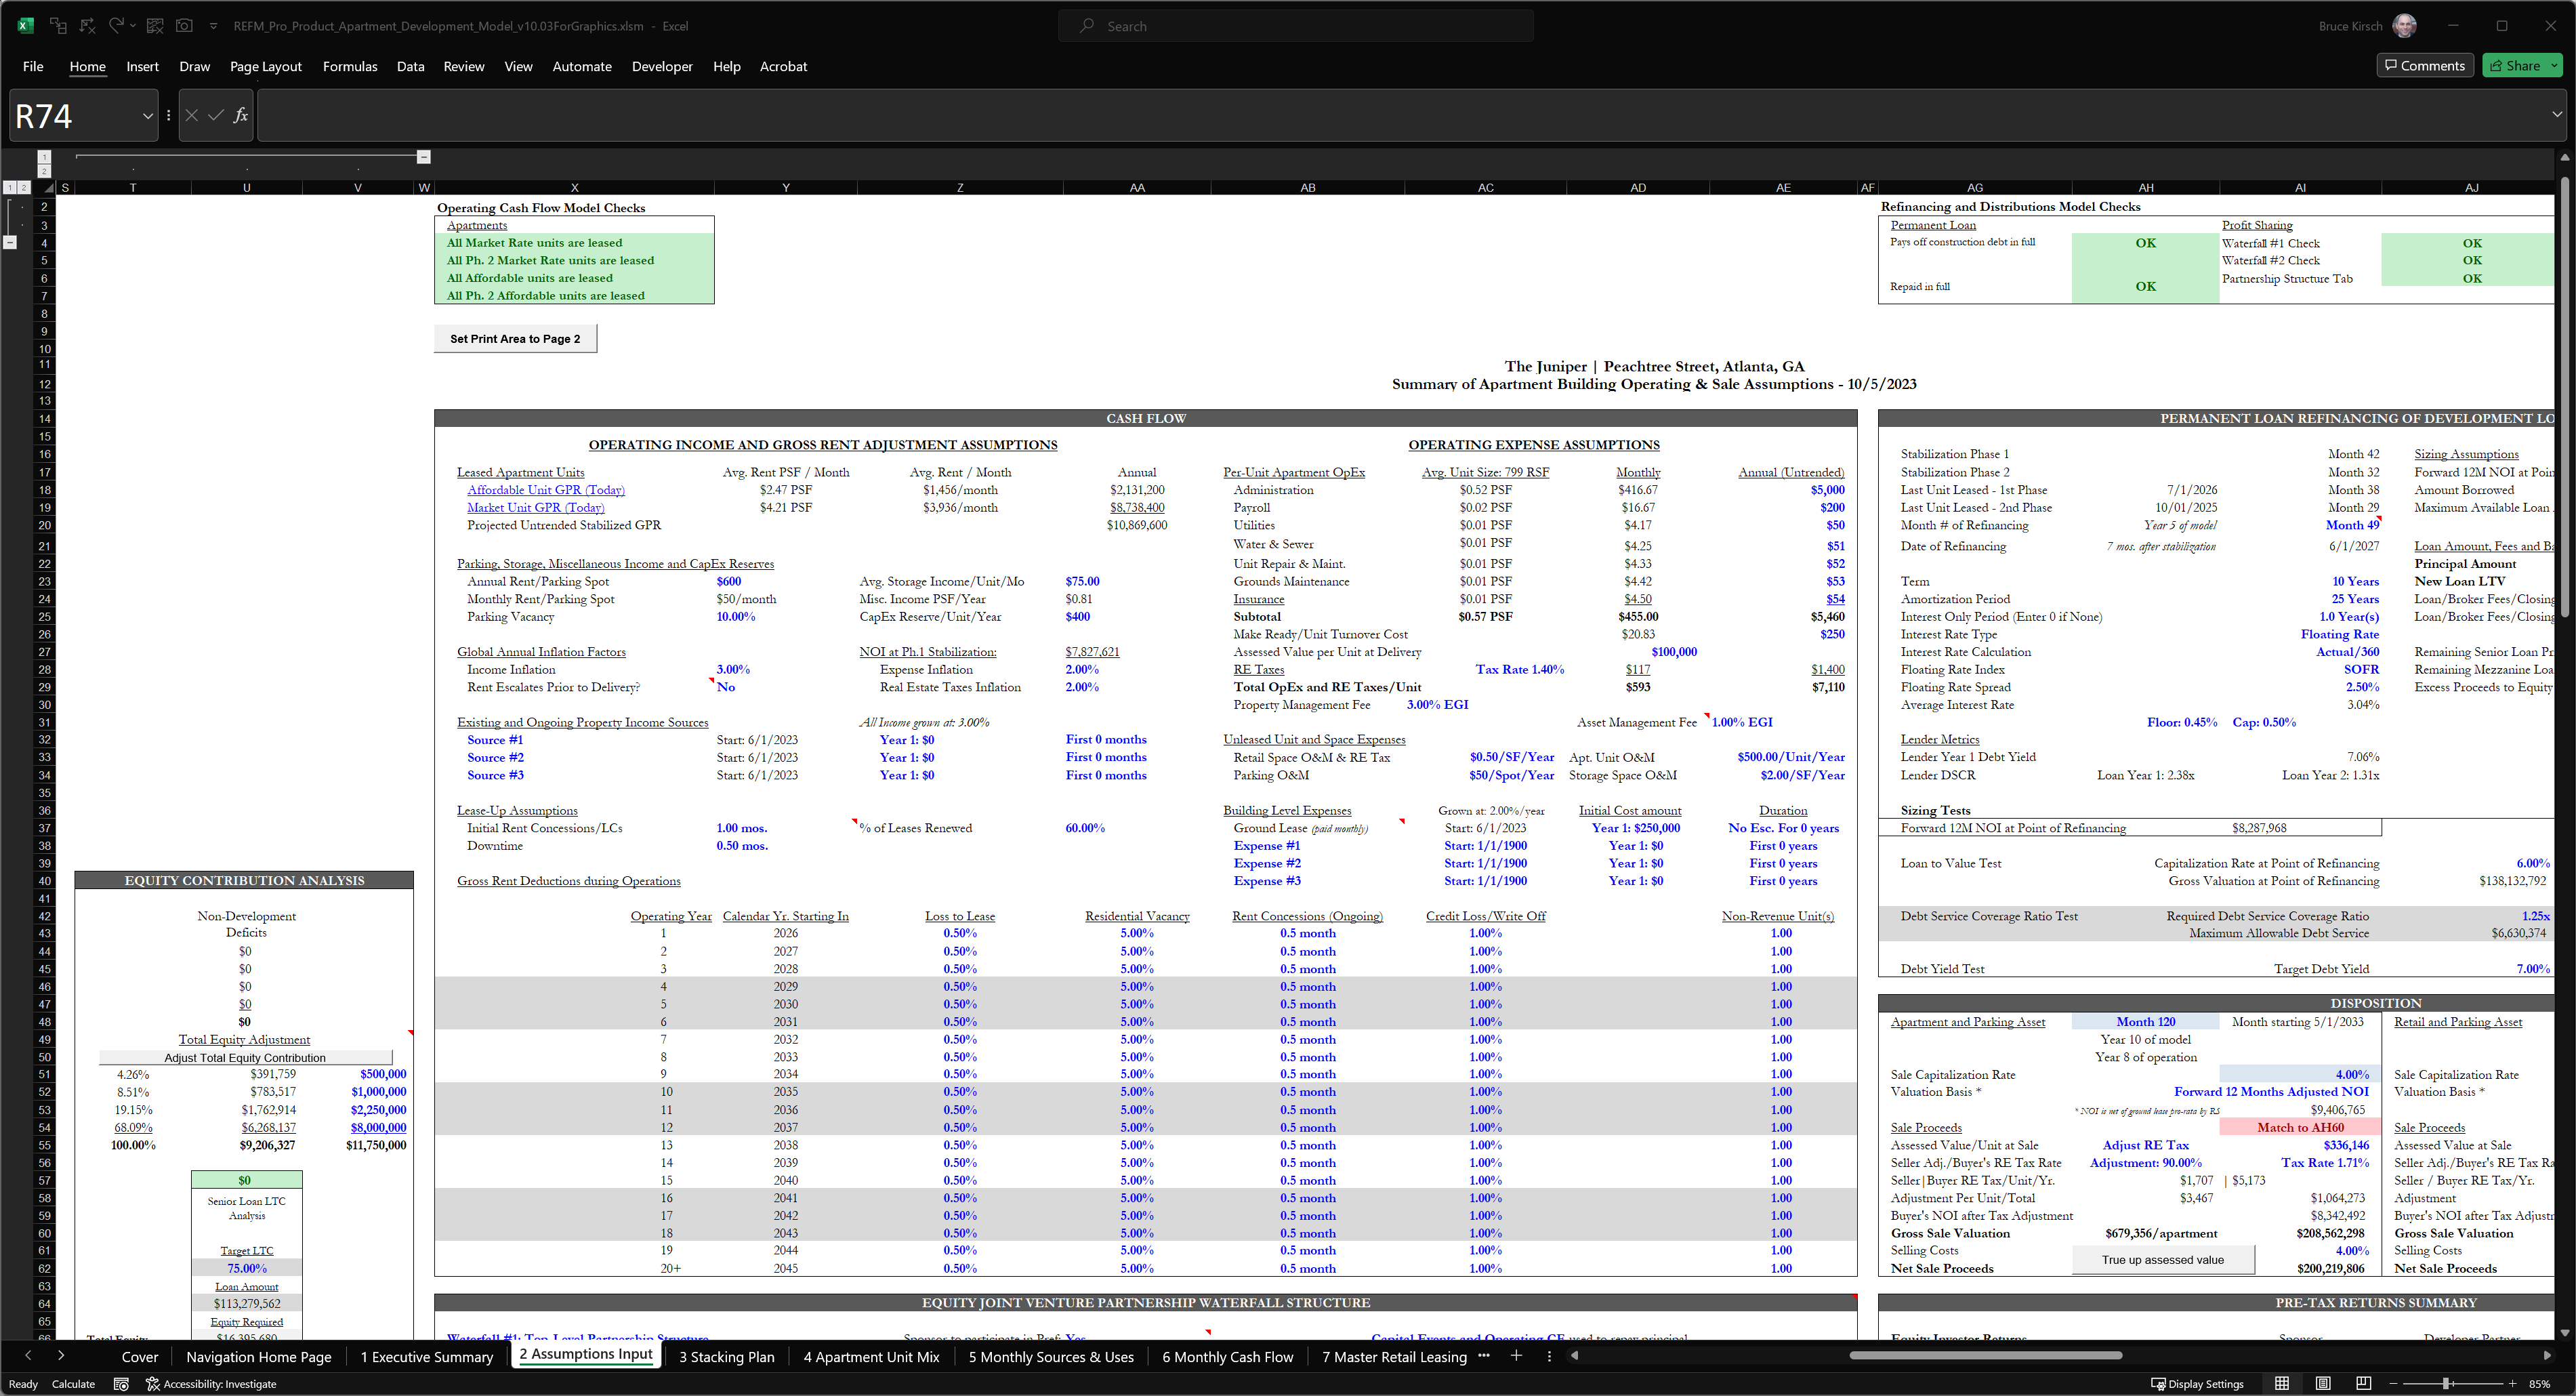This screenshot has height=1396, width=2576.
Task: Click next sheet tab arrow
Action: click(x=61, y=1356)
